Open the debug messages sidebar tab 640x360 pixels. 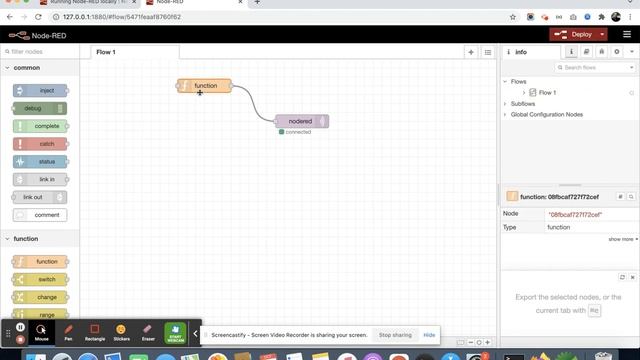tap(602, 52)
